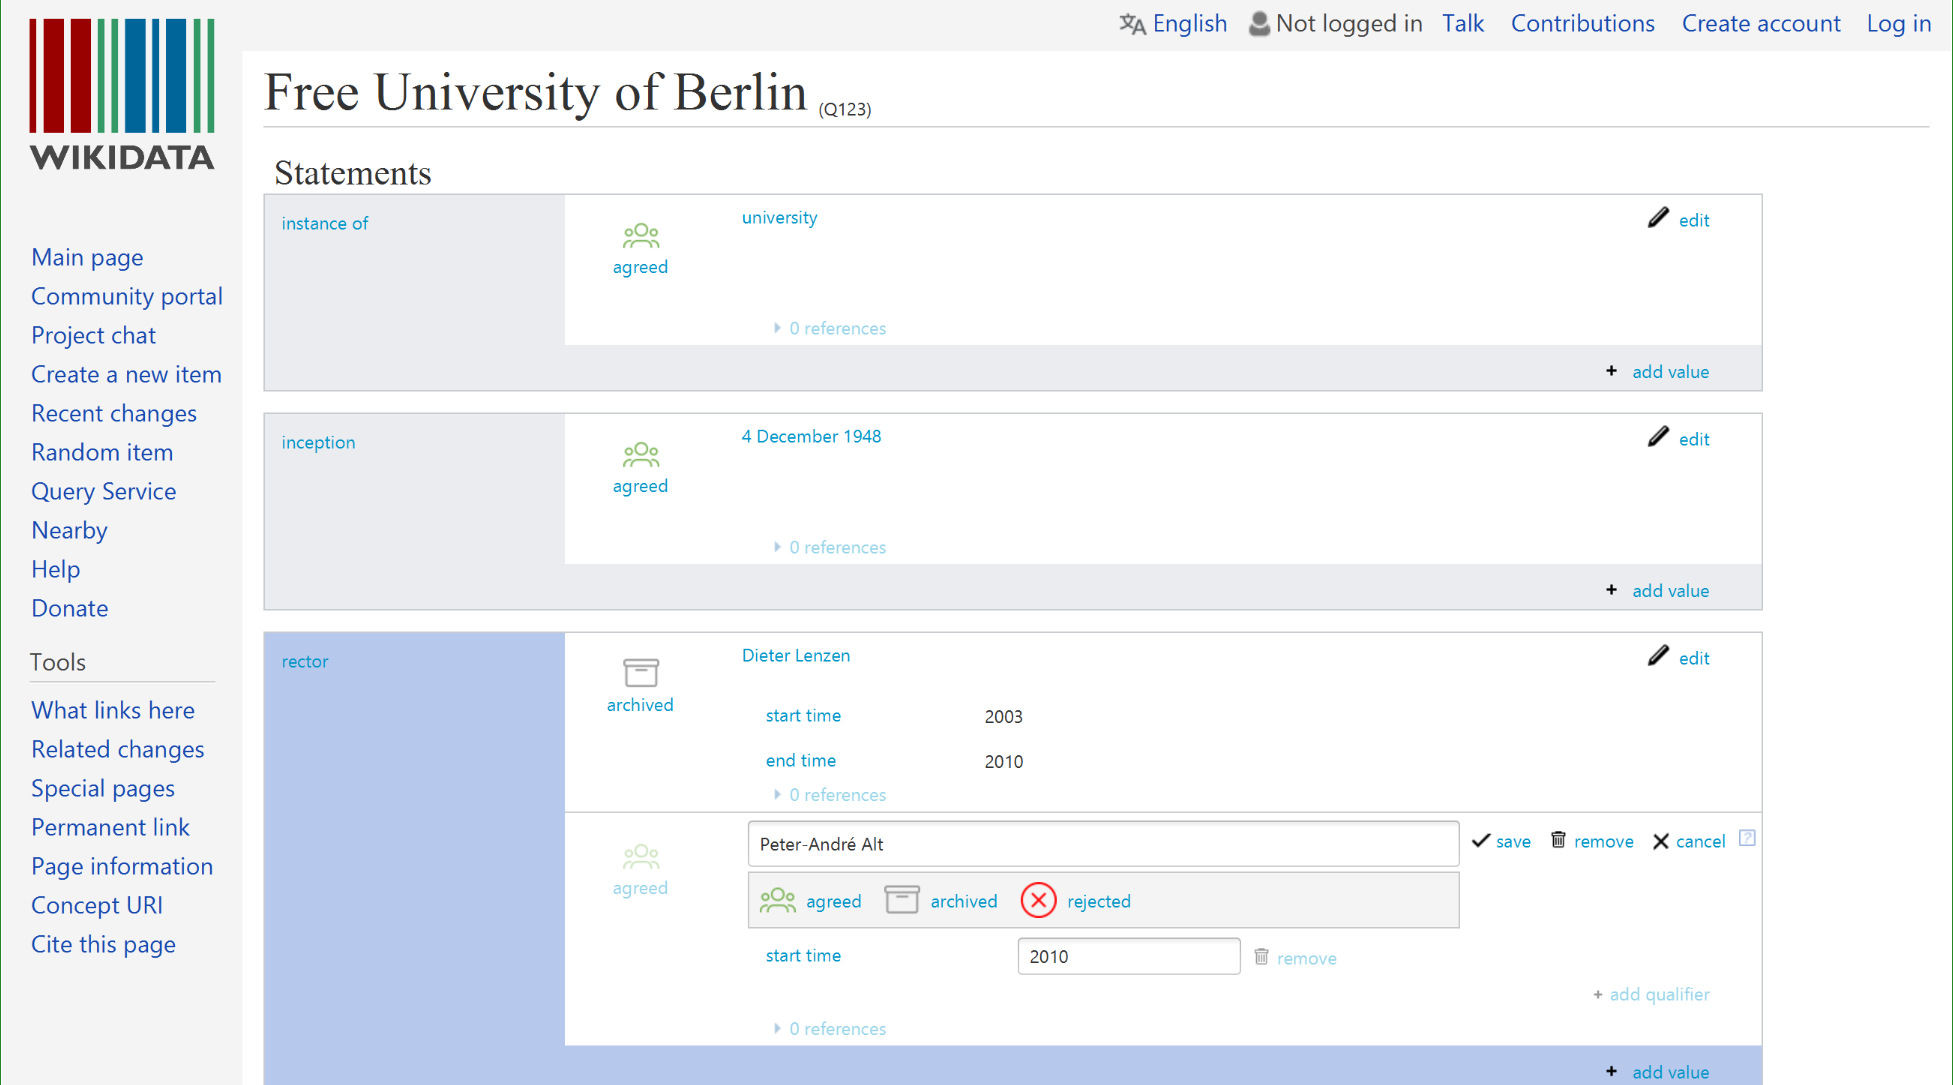Image resolution: width=1953 pixels, height=1085 pixels.
Task: Click add value under inception
Action: [x=1669, y=591]
